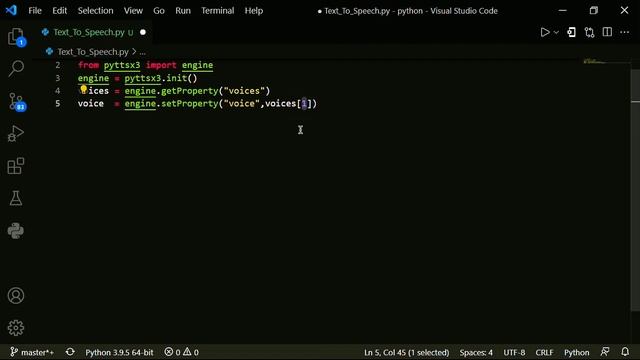Open the Go menu

pos(159,11)
